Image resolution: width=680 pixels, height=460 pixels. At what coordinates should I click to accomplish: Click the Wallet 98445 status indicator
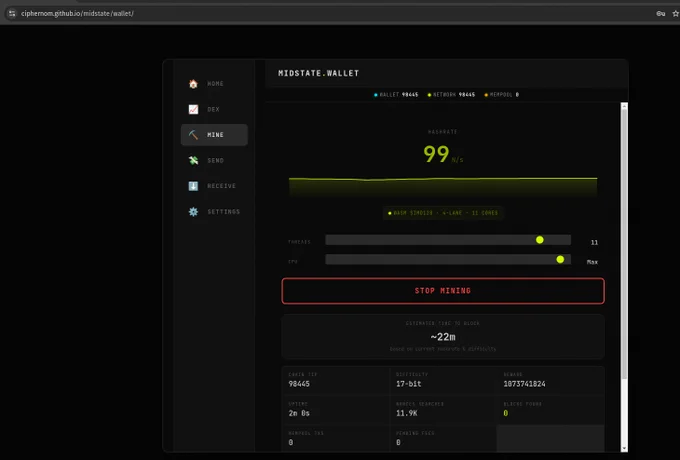tap(396, 95)
